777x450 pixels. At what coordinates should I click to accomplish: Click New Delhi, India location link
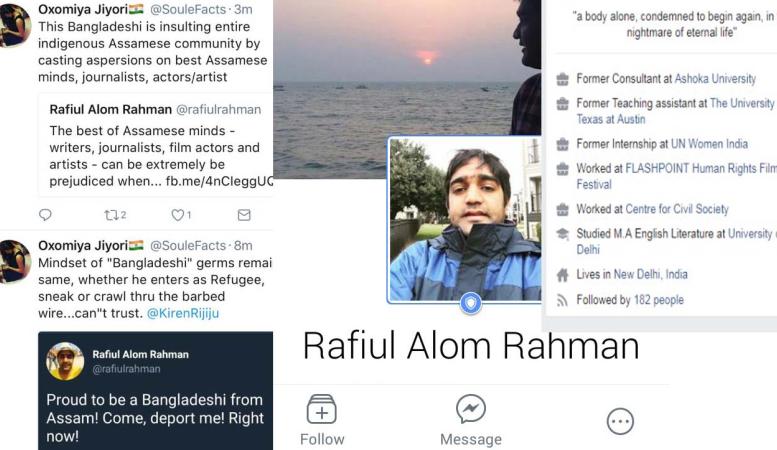point(651,275)
